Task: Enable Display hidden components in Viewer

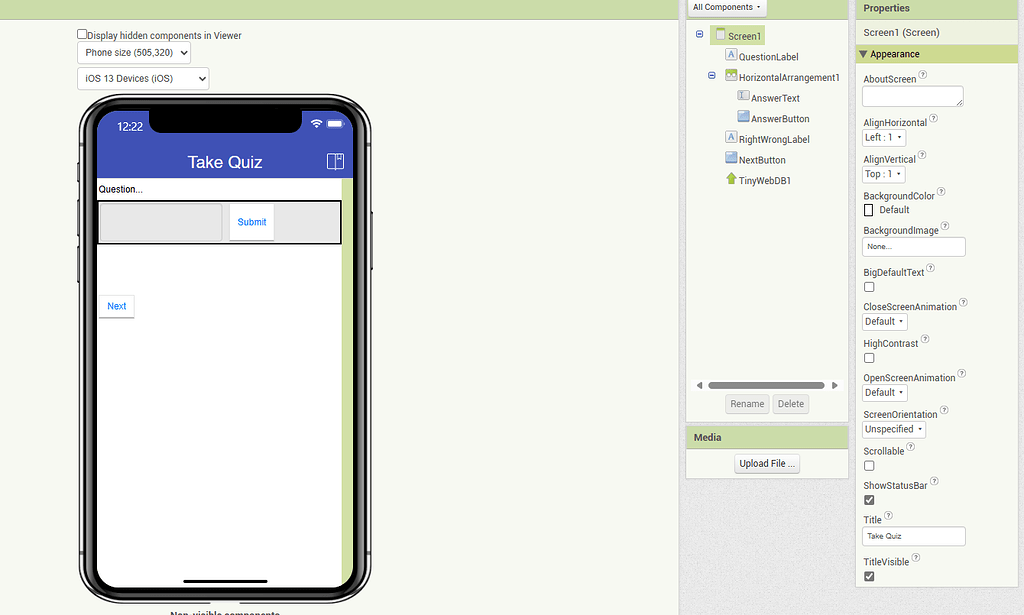Action: (x=81, y=33)
